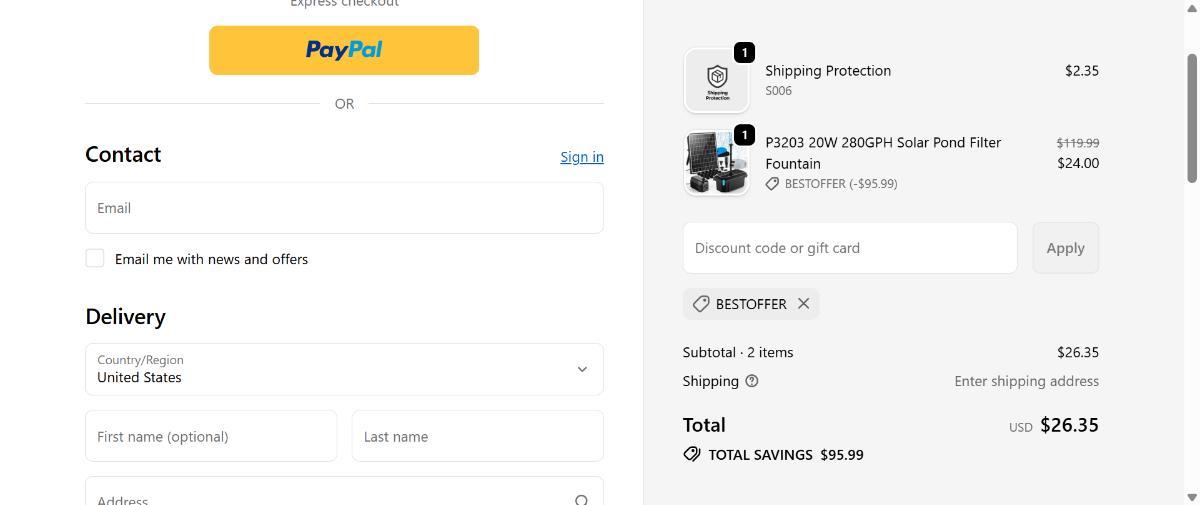
Task: Click the page vertical scrollbar
Action: (1191, 118)
